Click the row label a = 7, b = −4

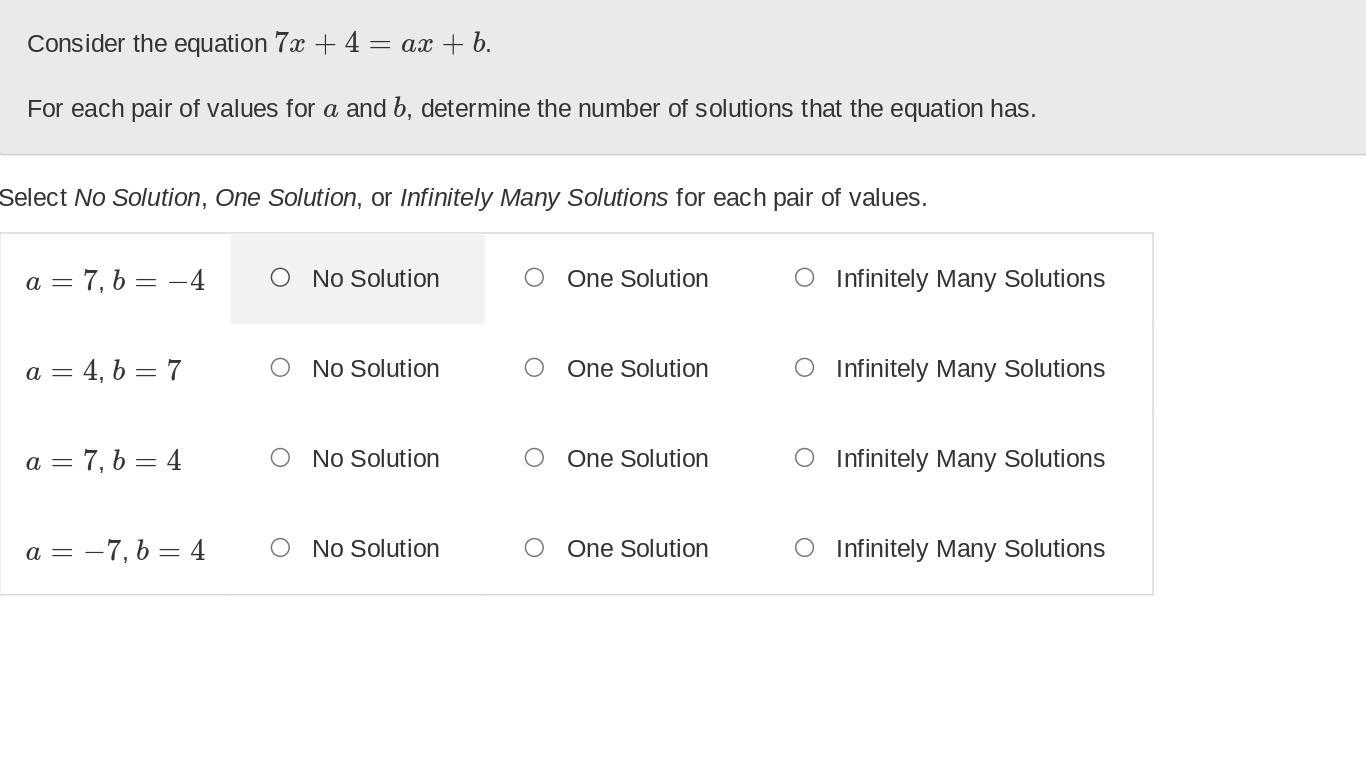(x=115, y=281)
